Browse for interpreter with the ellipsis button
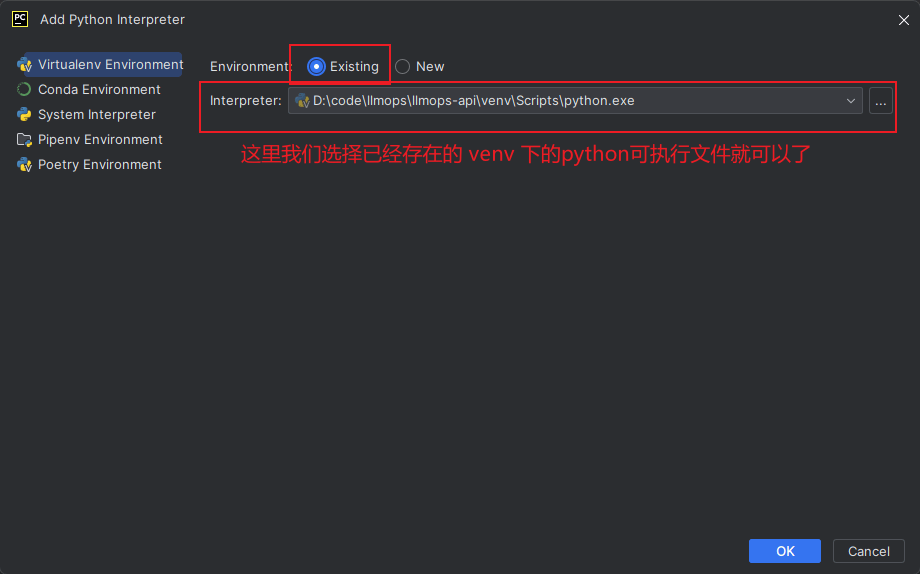Screen dimensions: 920x574 pyautogui.click(x=881, y=100)
